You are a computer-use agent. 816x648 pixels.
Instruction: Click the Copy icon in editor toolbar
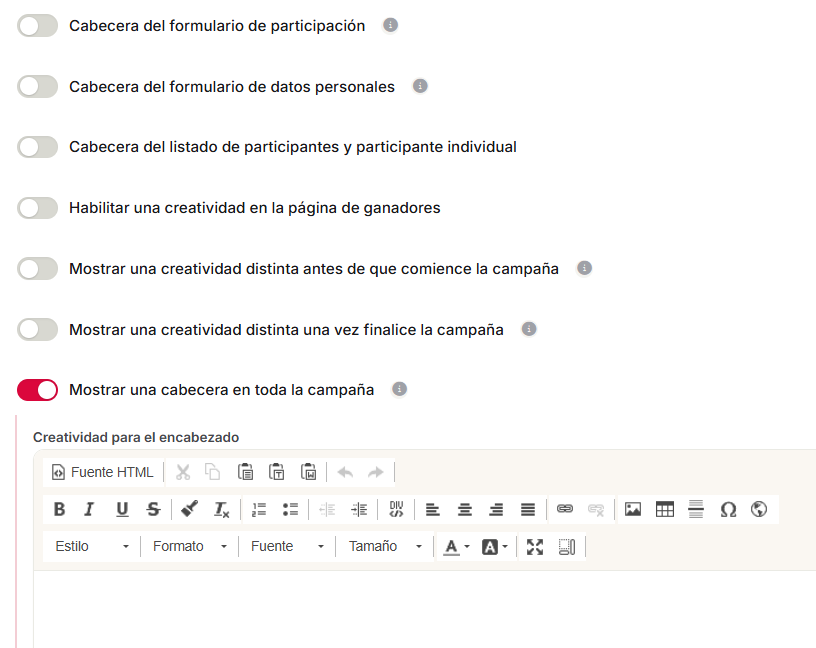click(x=212, y=472)
